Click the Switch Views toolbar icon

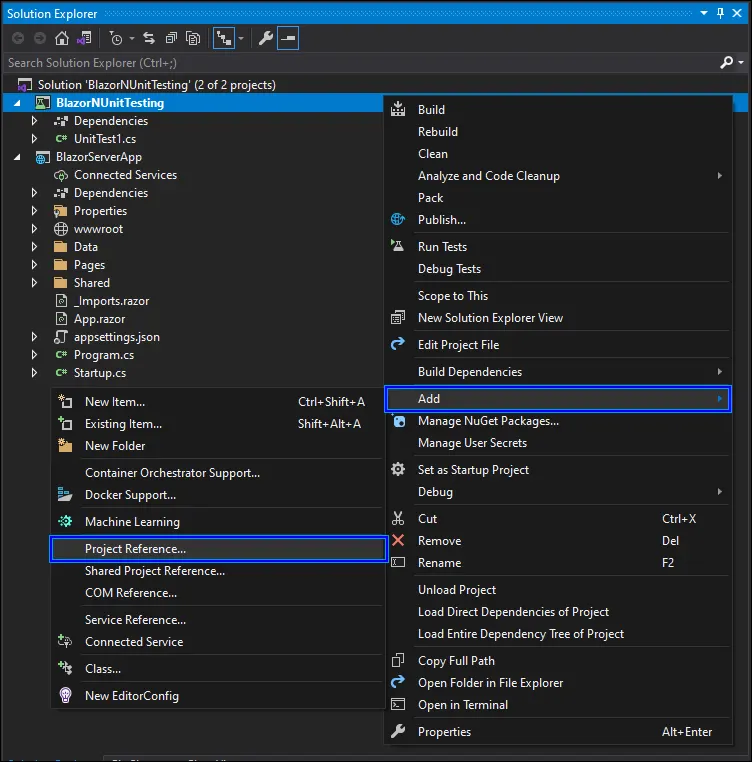click(x=84, y=38)
